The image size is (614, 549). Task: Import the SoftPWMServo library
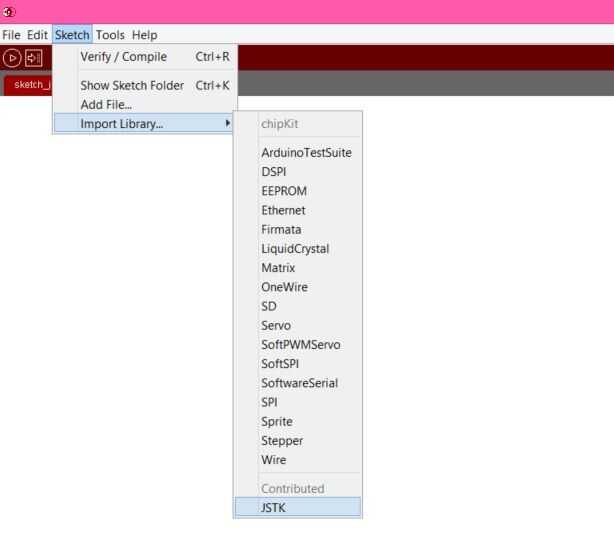click(298, 345)
